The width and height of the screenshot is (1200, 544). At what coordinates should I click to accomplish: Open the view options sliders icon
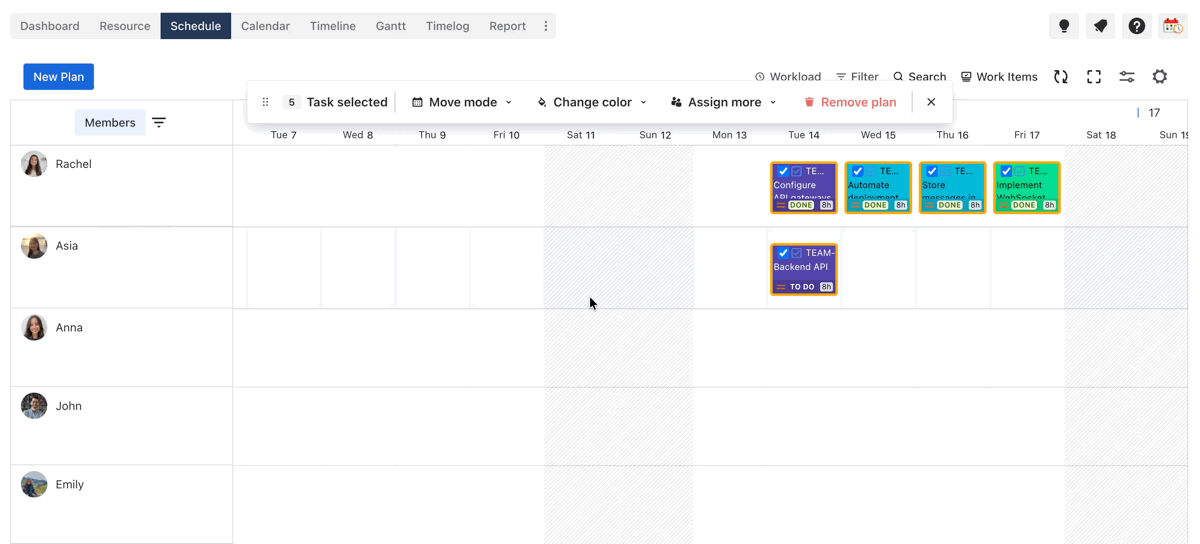click(x=1127, y=77)
